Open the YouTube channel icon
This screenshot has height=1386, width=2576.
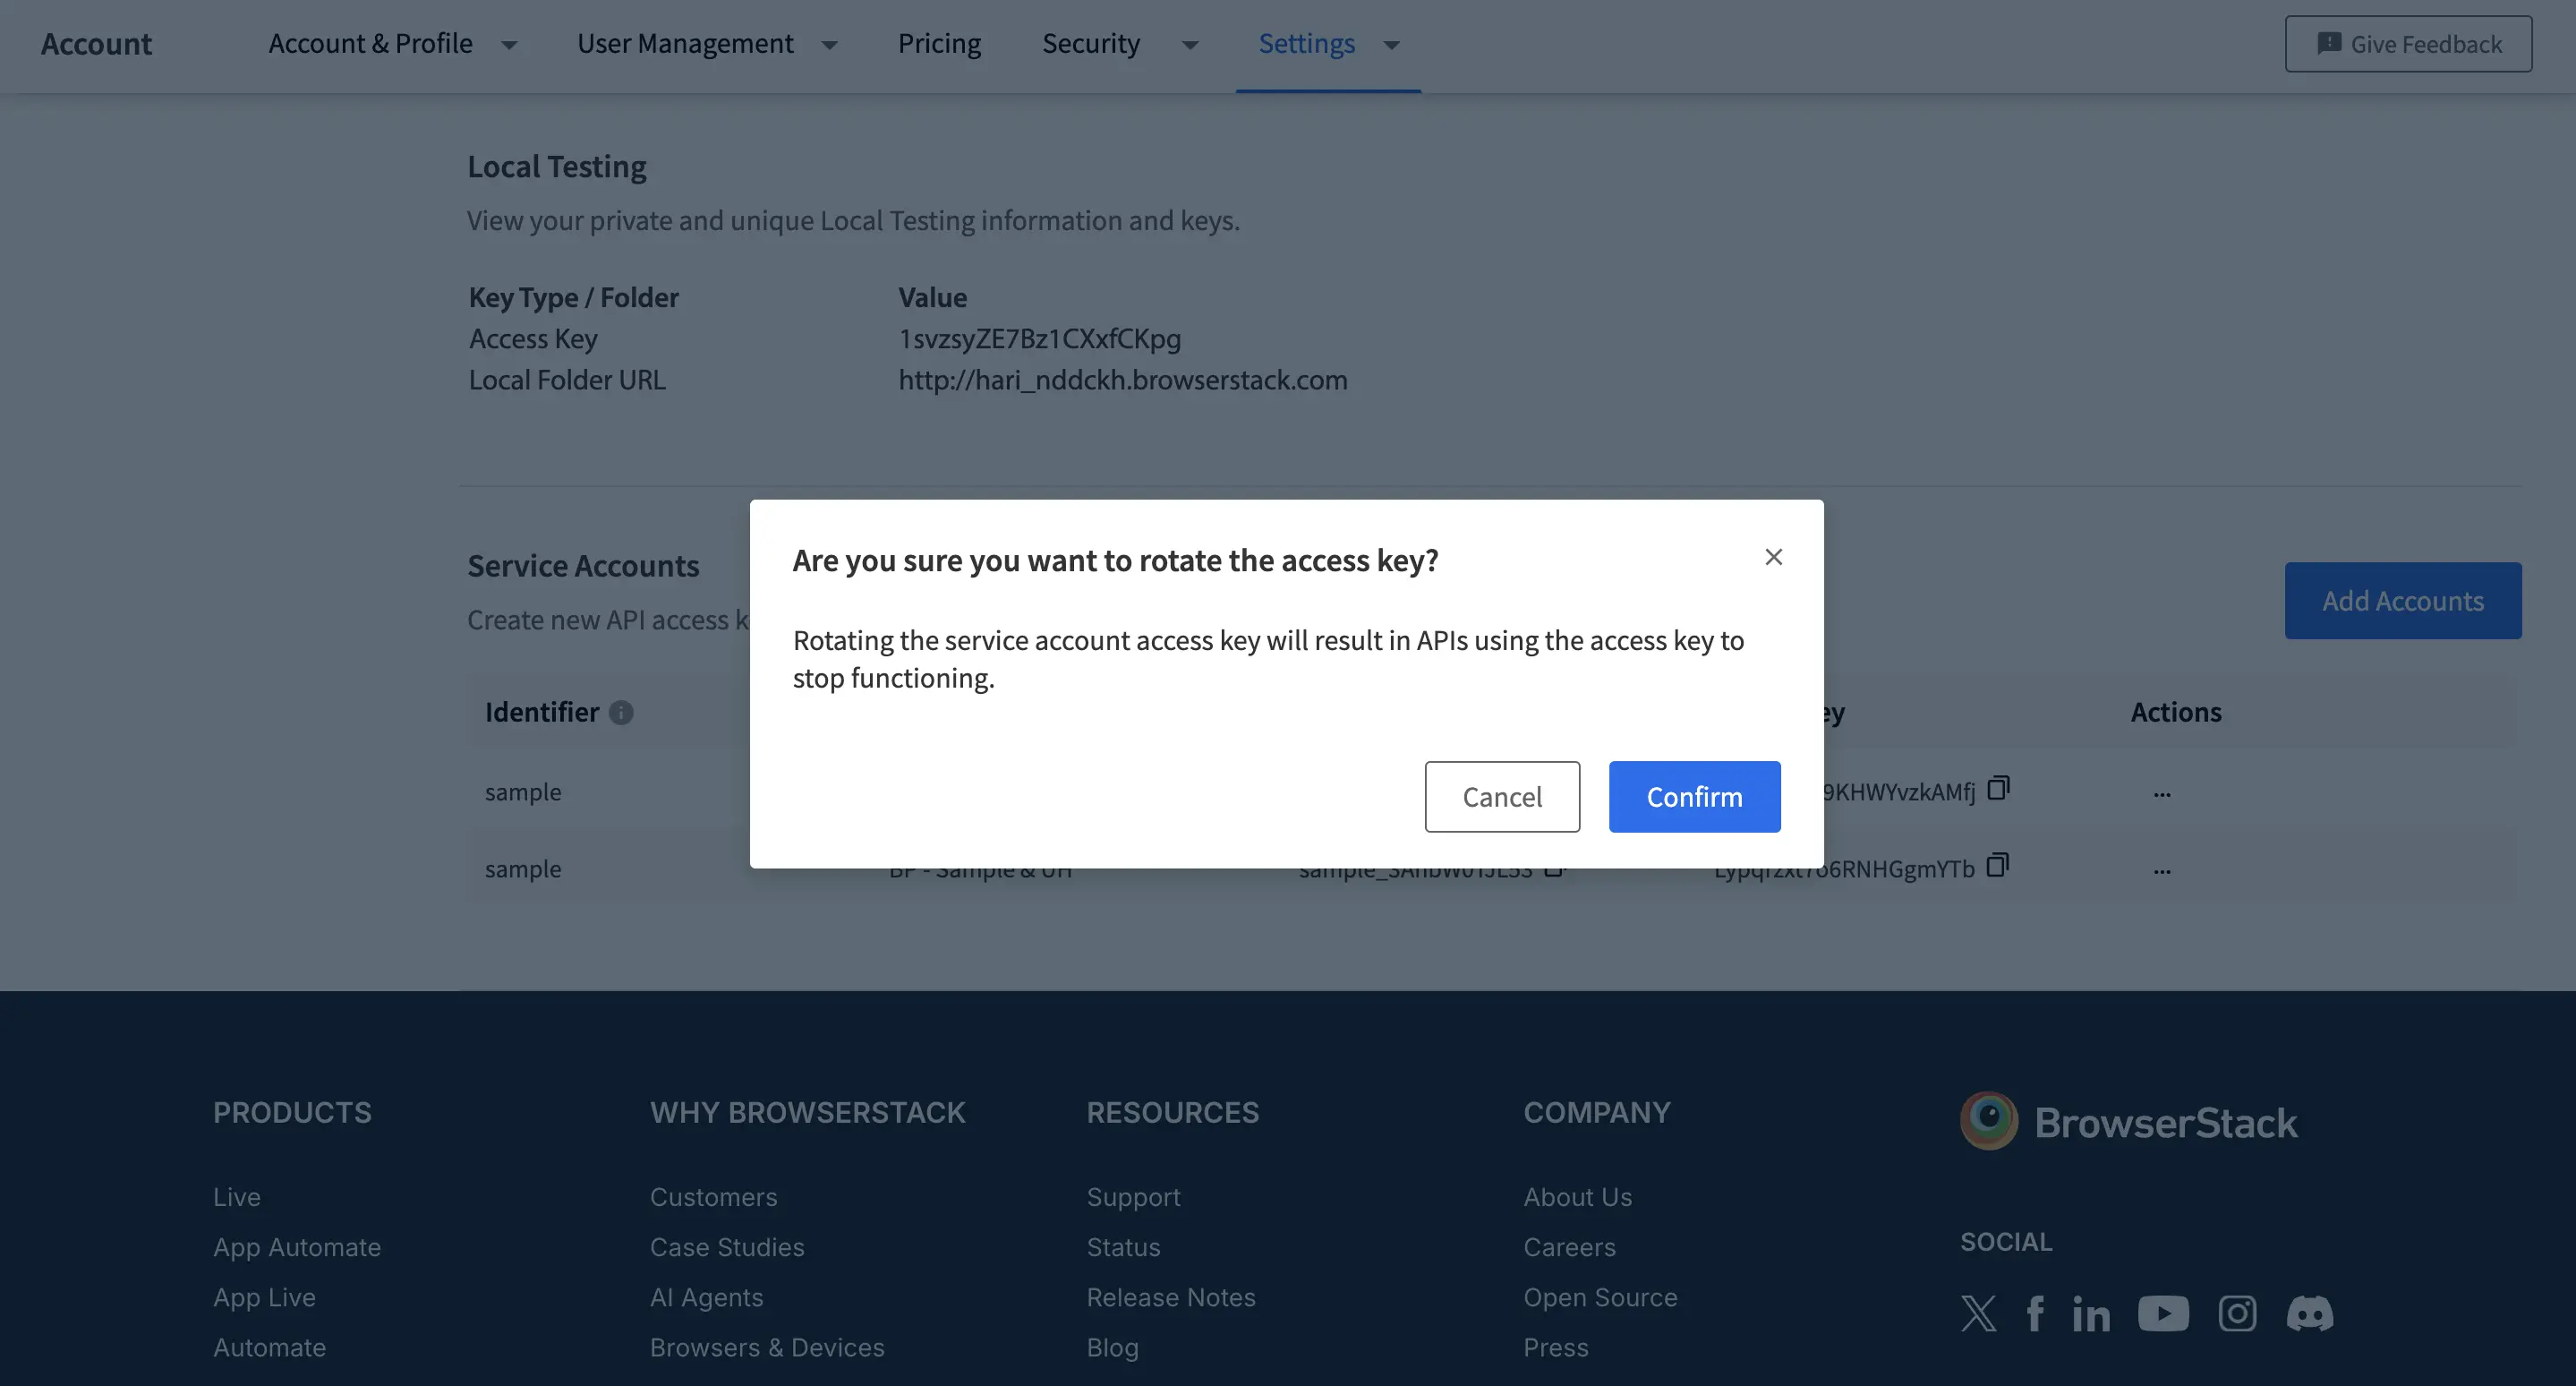point(2163,1313)
